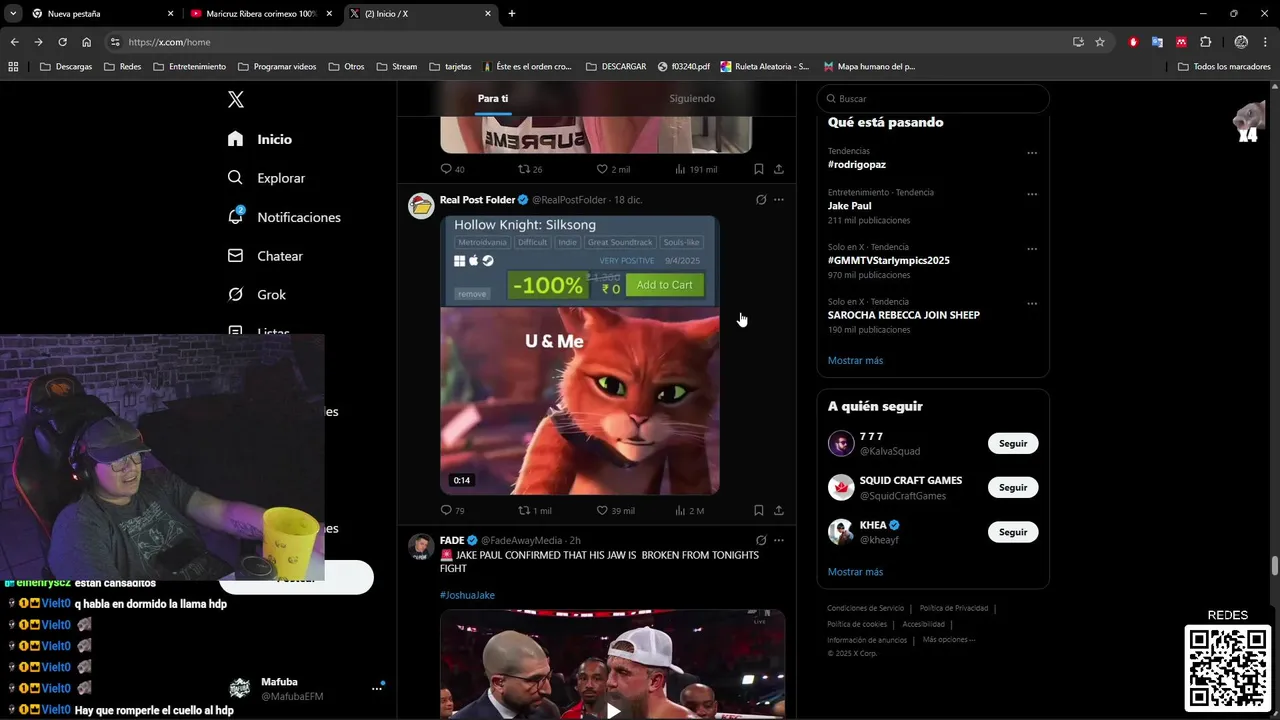Bookmark the post with 191 mil views
This screenshot has height=720, width=1280.
tap(759, 169)
